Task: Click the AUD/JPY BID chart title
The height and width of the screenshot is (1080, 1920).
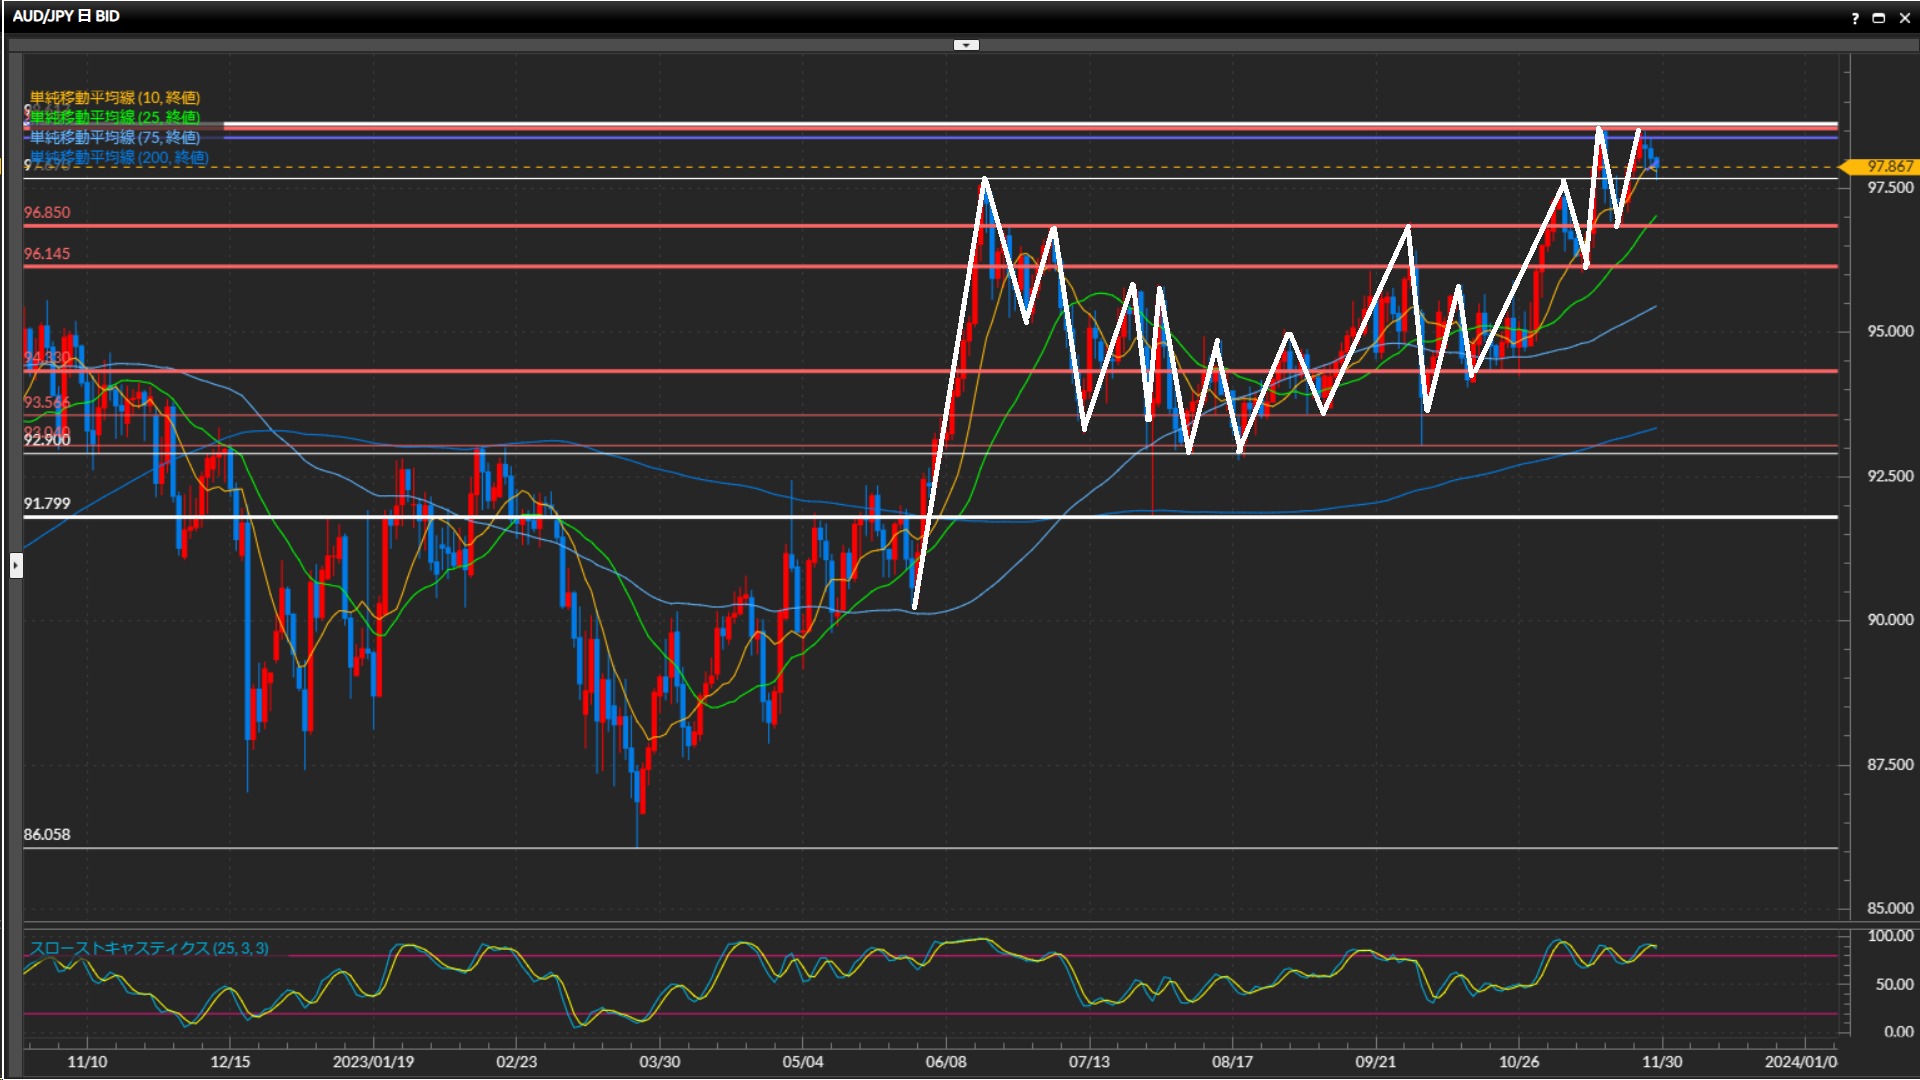Action: click(x=66, y=16)
